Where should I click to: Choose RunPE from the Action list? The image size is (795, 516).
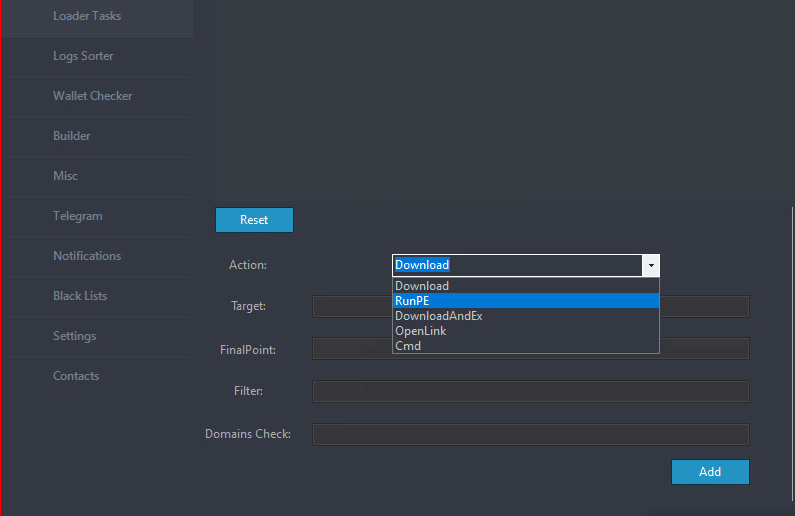pyautogui.click(x=526, y=301)
